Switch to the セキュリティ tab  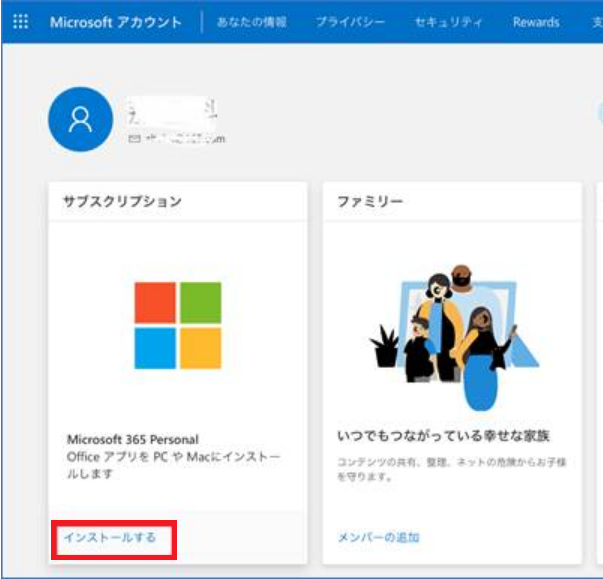coord(448,22)
